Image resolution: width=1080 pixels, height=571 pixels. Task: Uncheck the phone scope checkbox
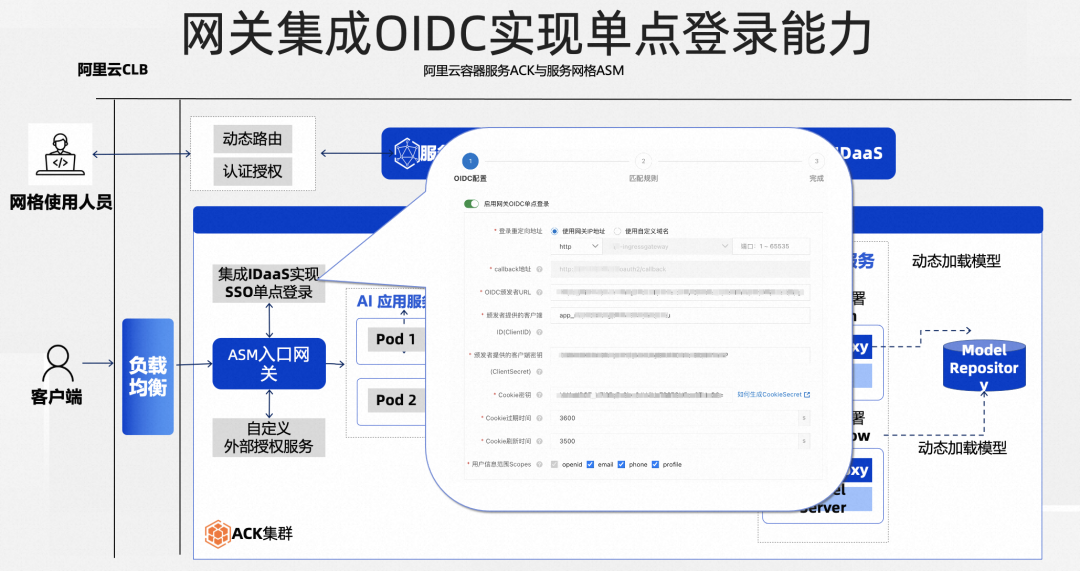coord(621,464)
